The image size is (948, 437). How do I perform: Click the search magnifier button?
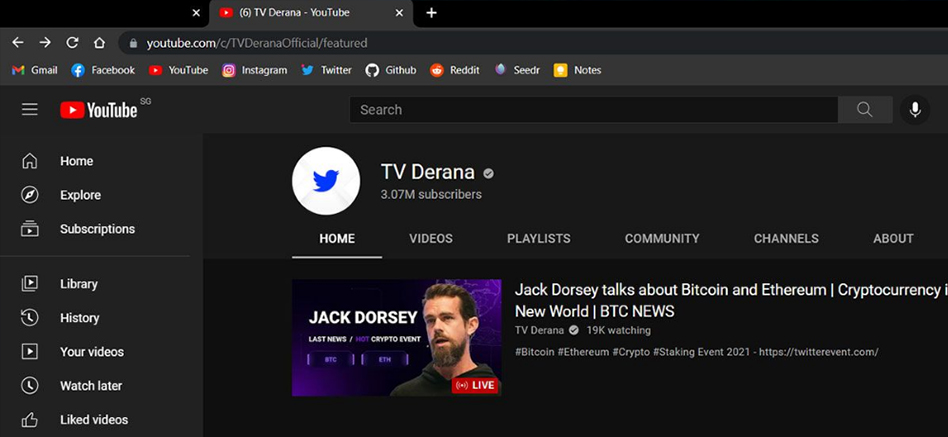click(865, 109)
